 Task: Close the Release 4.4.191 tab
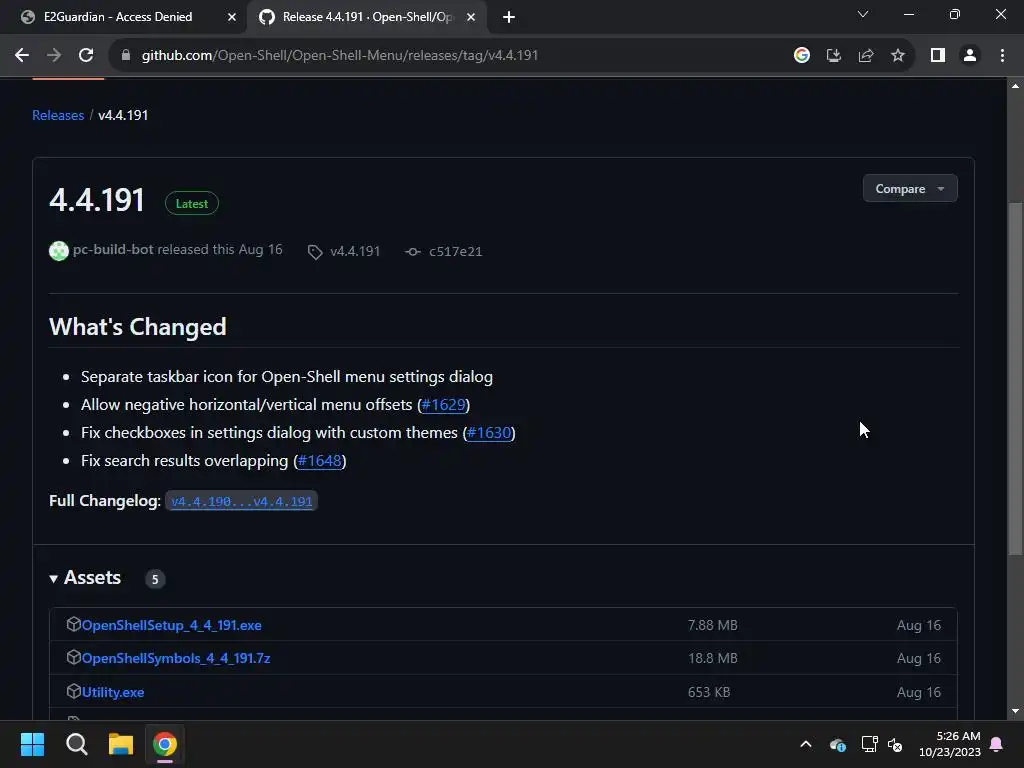tap(471, 17)
